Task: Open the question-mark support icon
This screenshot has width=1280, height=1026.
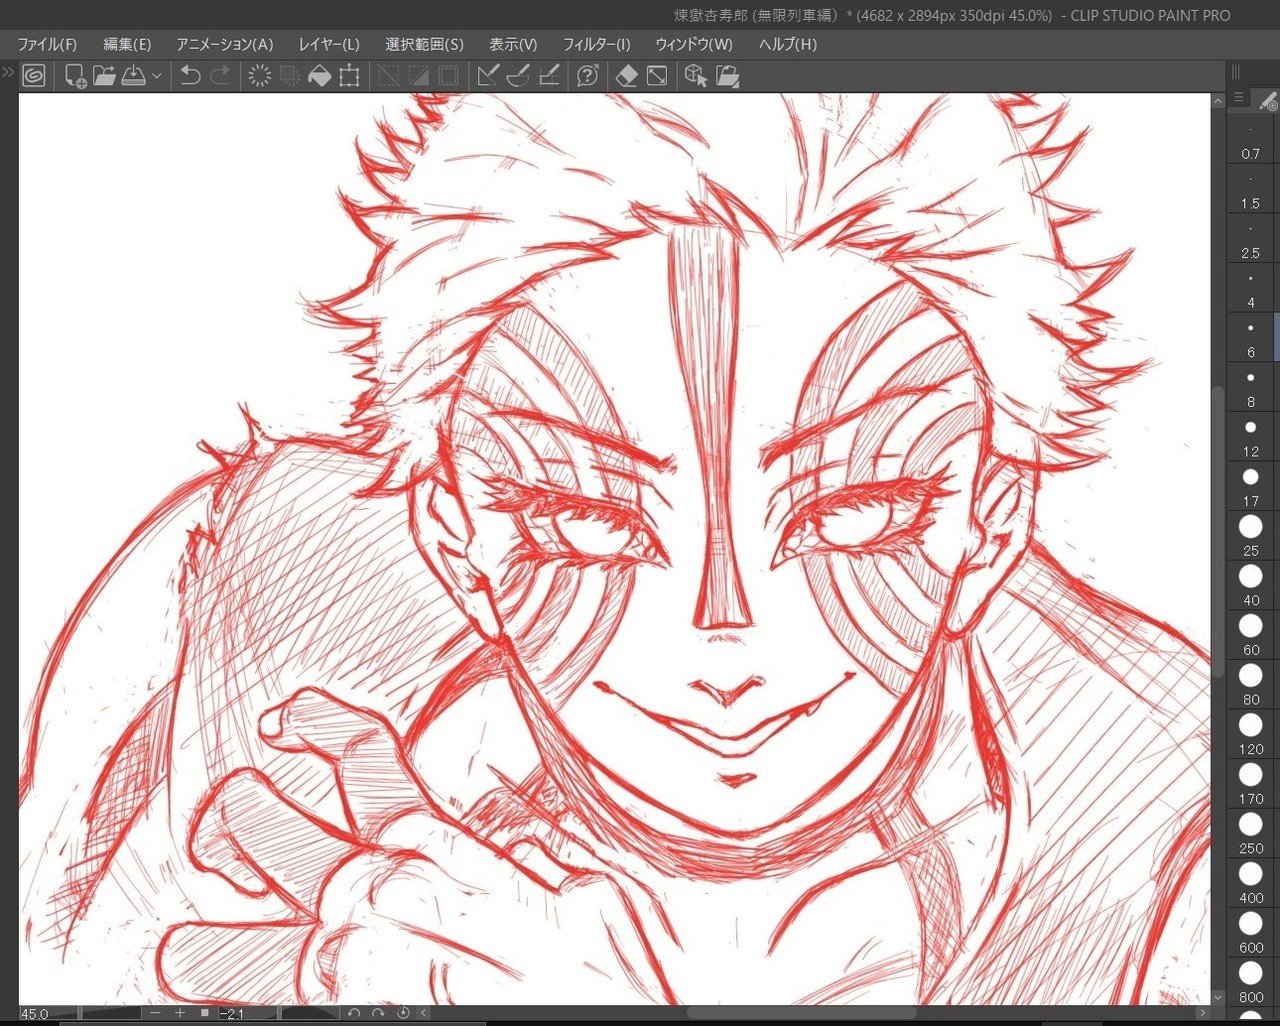Action: click(x=588, y=76)
